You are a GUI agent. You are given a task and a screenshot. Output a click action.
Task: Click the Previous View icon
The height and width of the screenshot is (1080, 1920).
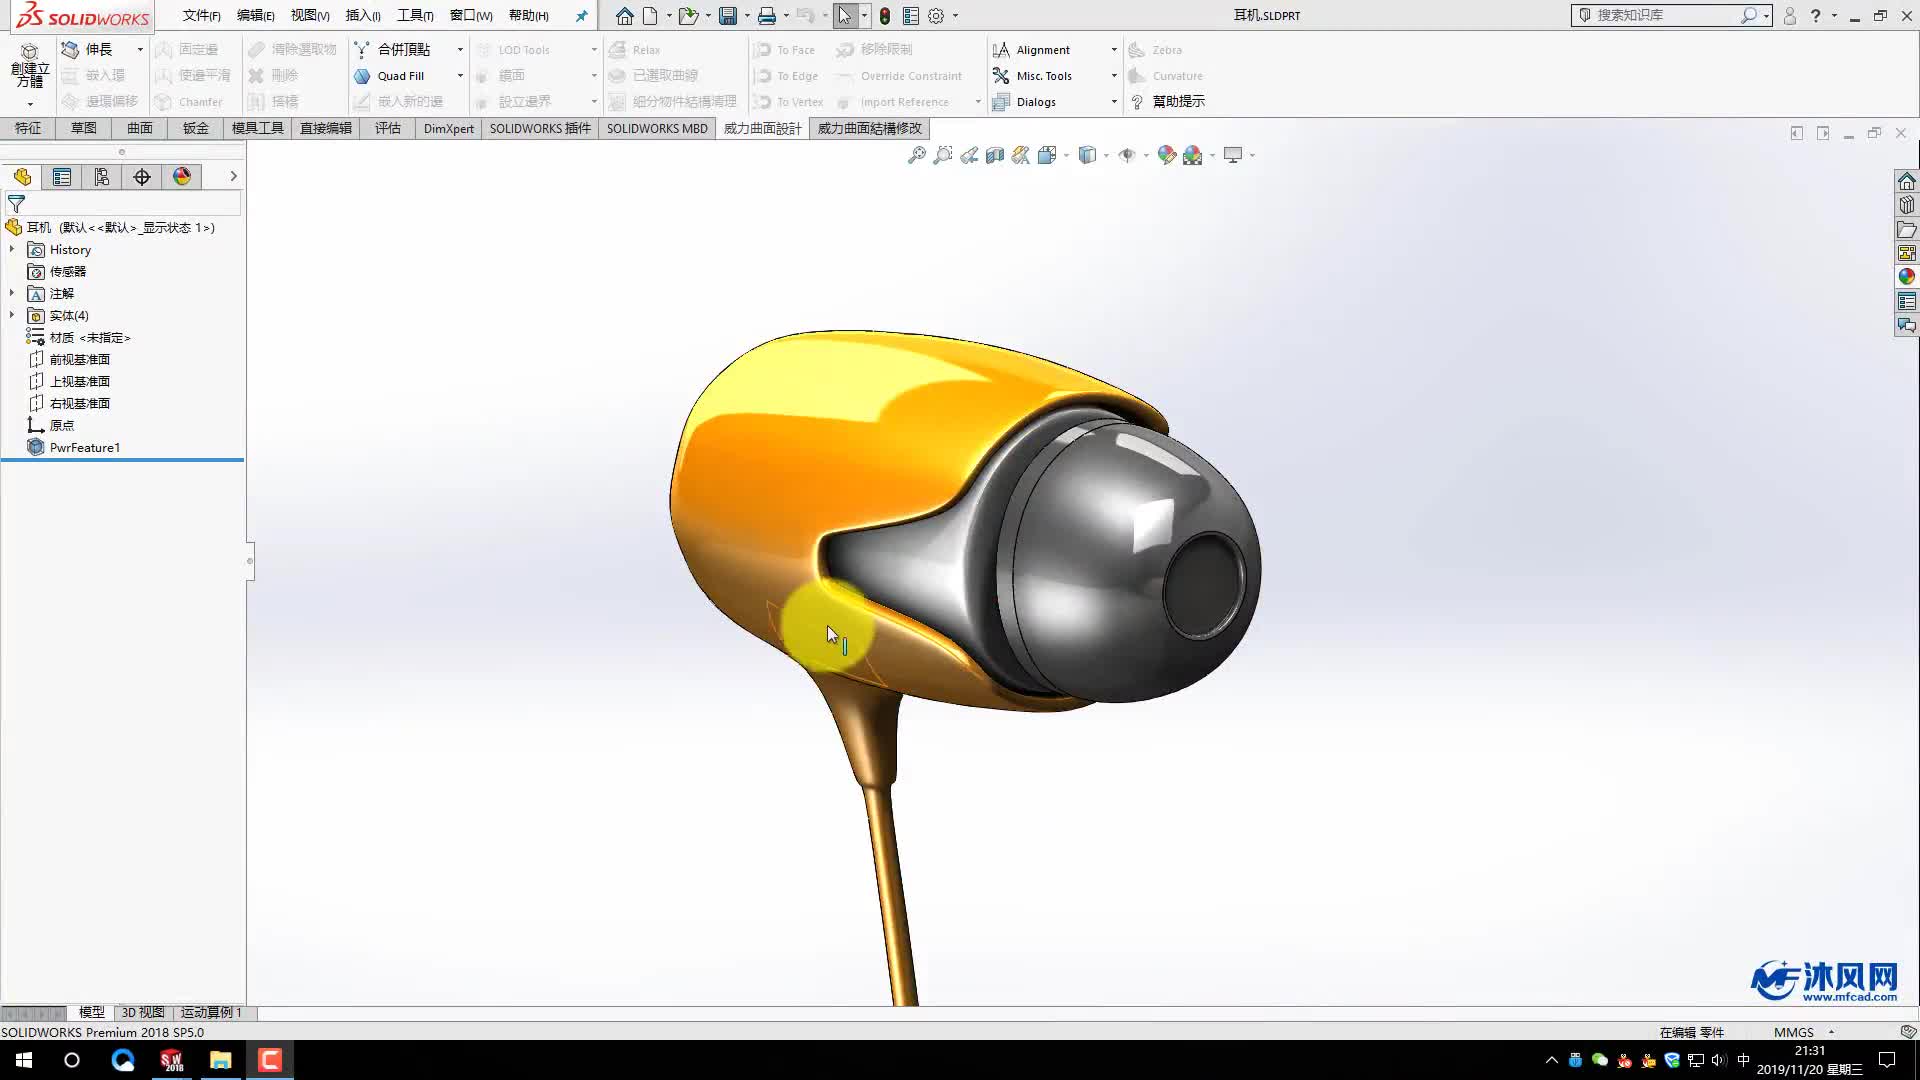tap(968, 155)
